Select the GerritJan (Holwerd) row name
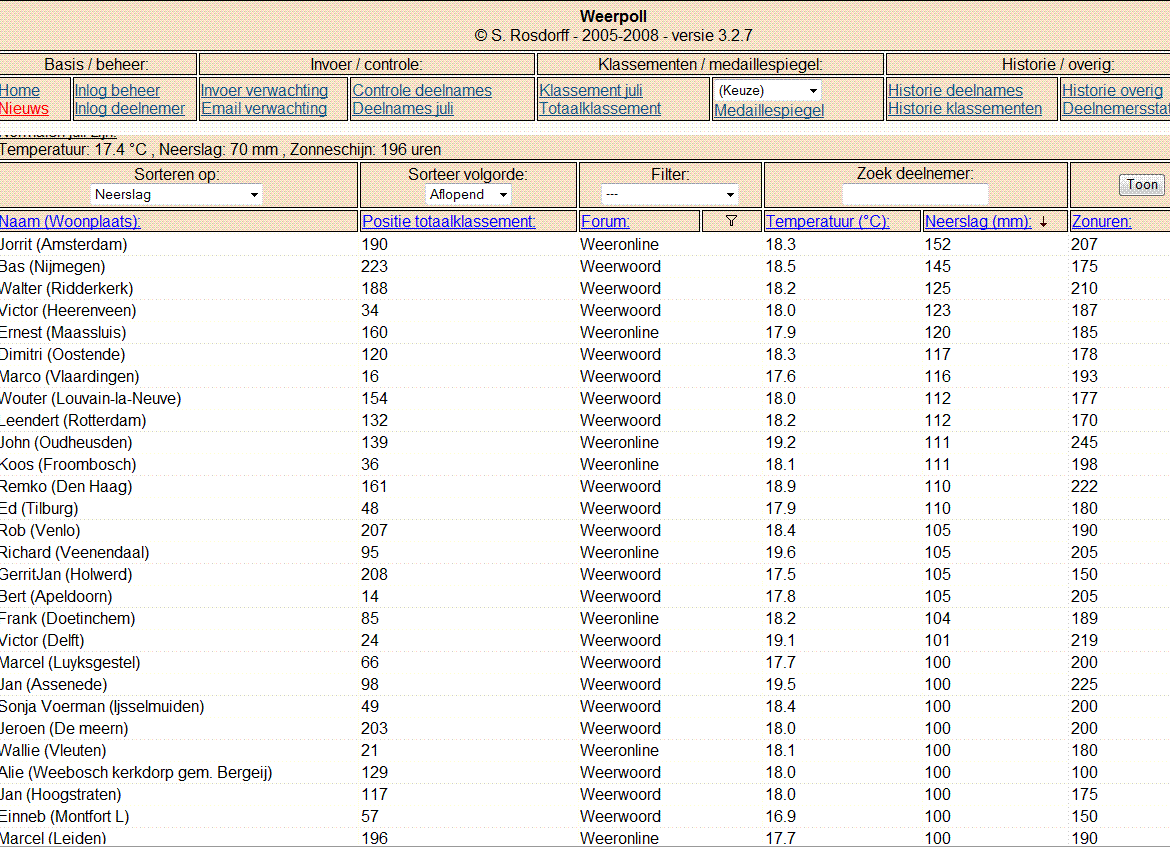 66,575
